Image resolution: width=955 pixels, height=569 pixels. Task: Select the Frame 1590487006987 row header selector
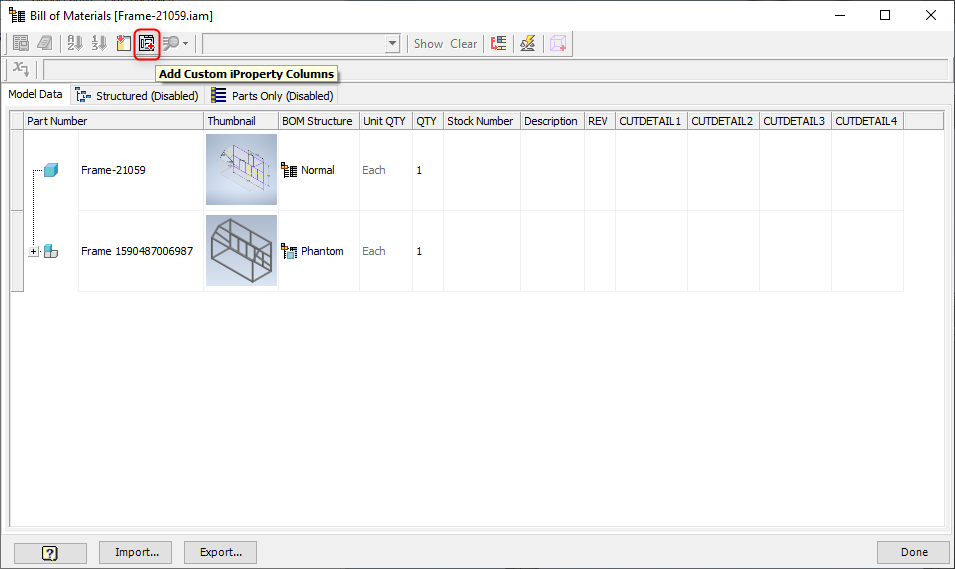tap(17, 251)
